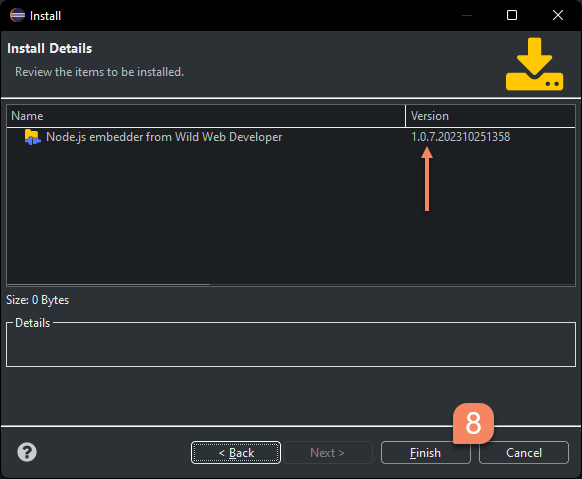Viewport: 582px width, 479px height.
Task: Click the grayed-out Next button
Action: (328, 453)
